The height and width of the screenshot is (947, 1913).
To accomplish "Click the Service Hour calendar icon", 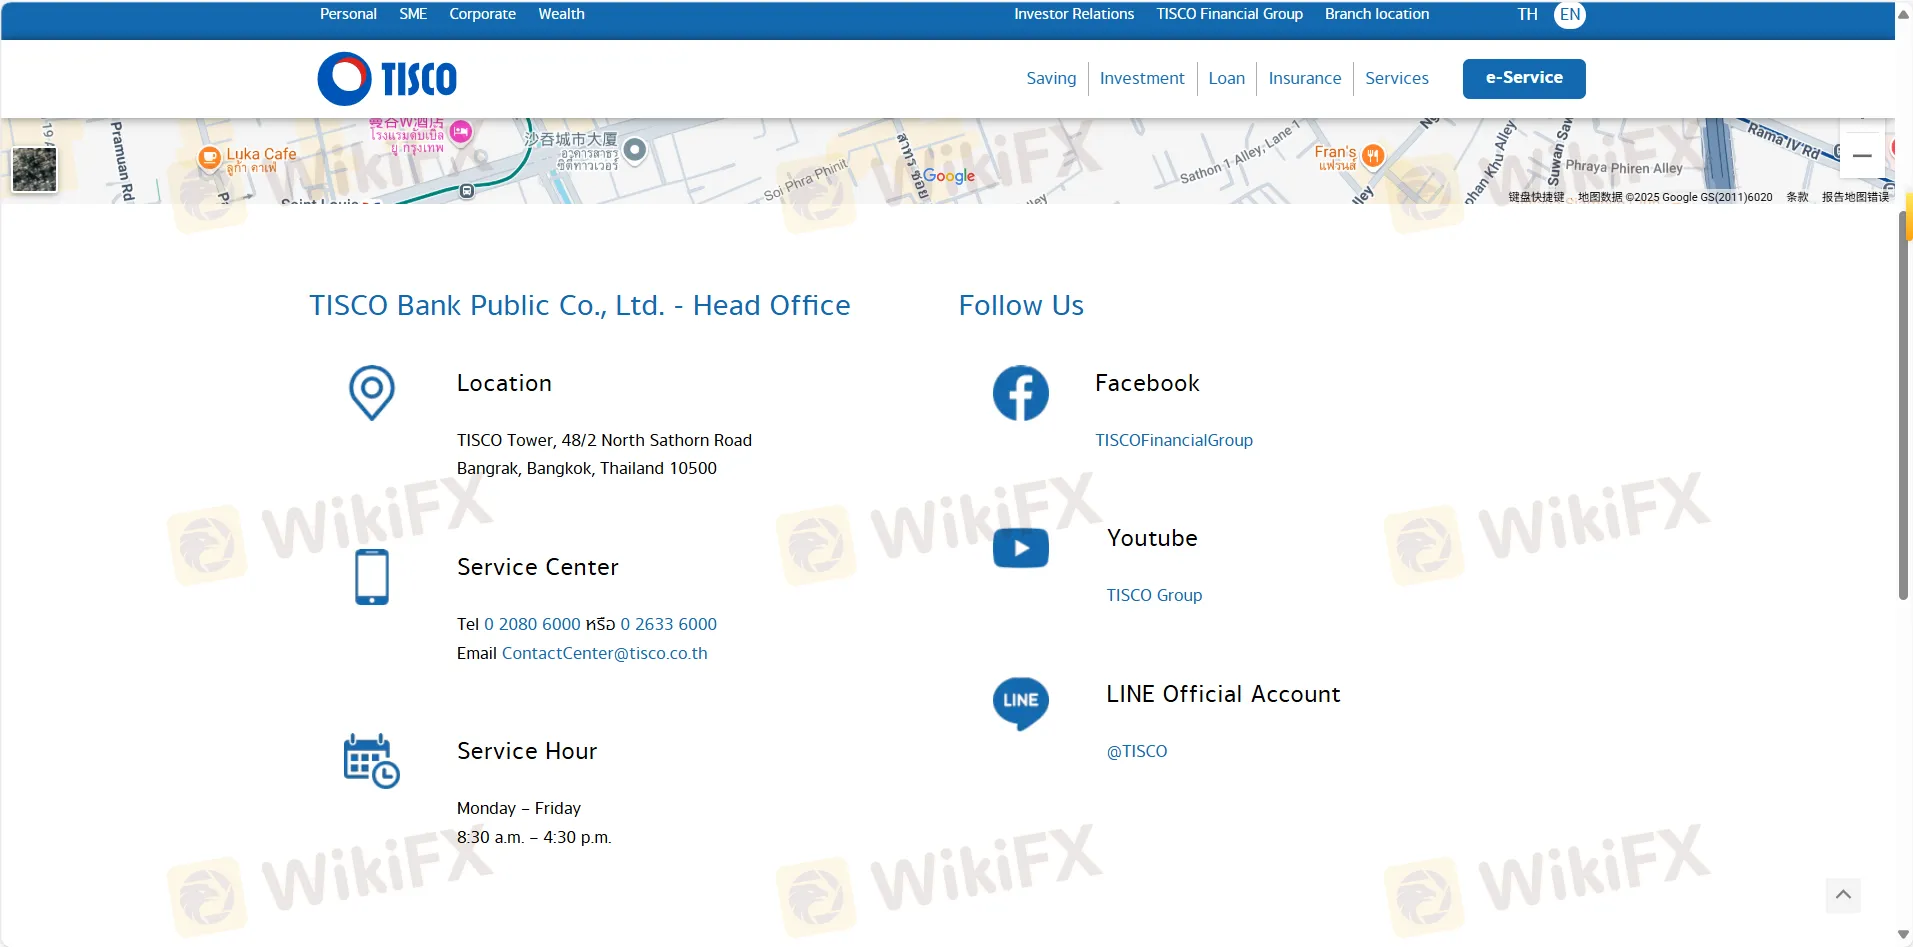I will [x=370, y=760].
